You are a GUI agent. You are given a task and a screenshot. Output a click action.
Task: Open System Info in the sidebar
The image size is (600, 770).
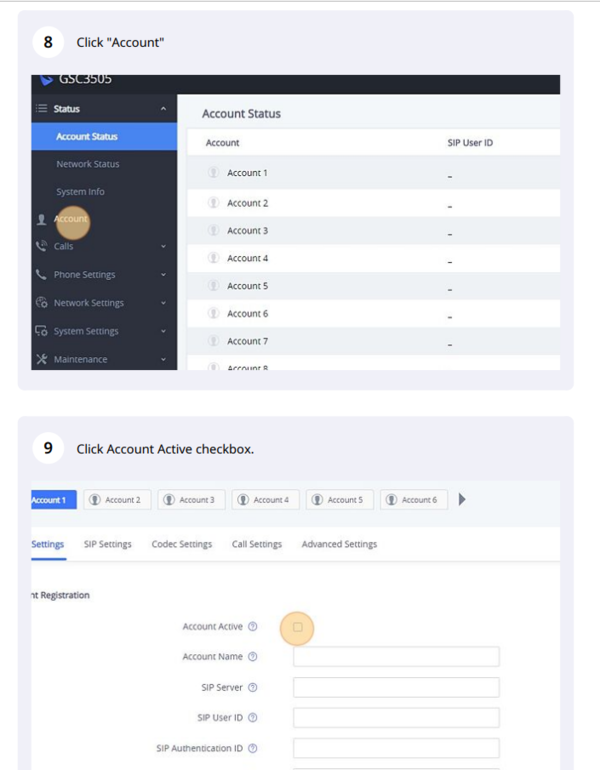[x=81, y=192]
